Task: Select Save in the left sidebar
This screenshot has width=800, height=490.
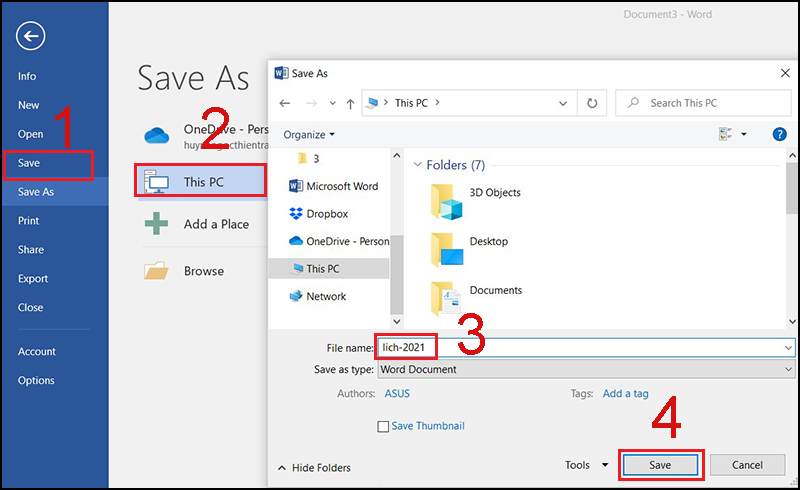Action: (x=29, y=163)
